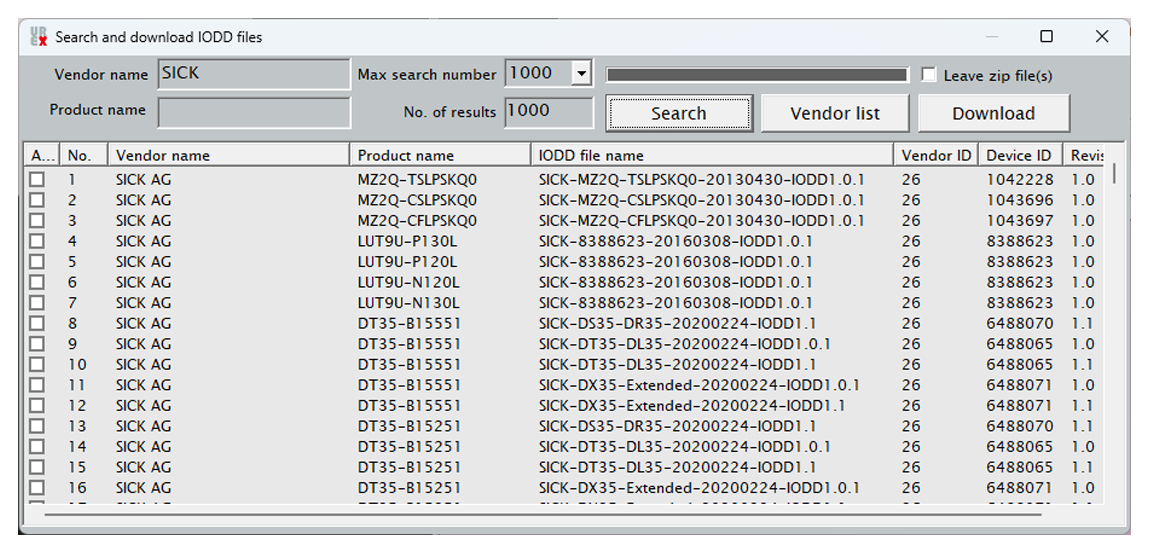Select file name SICK-MZ2Q-CSLPSKQ0-20130430-IODD1.0.1

701,200
